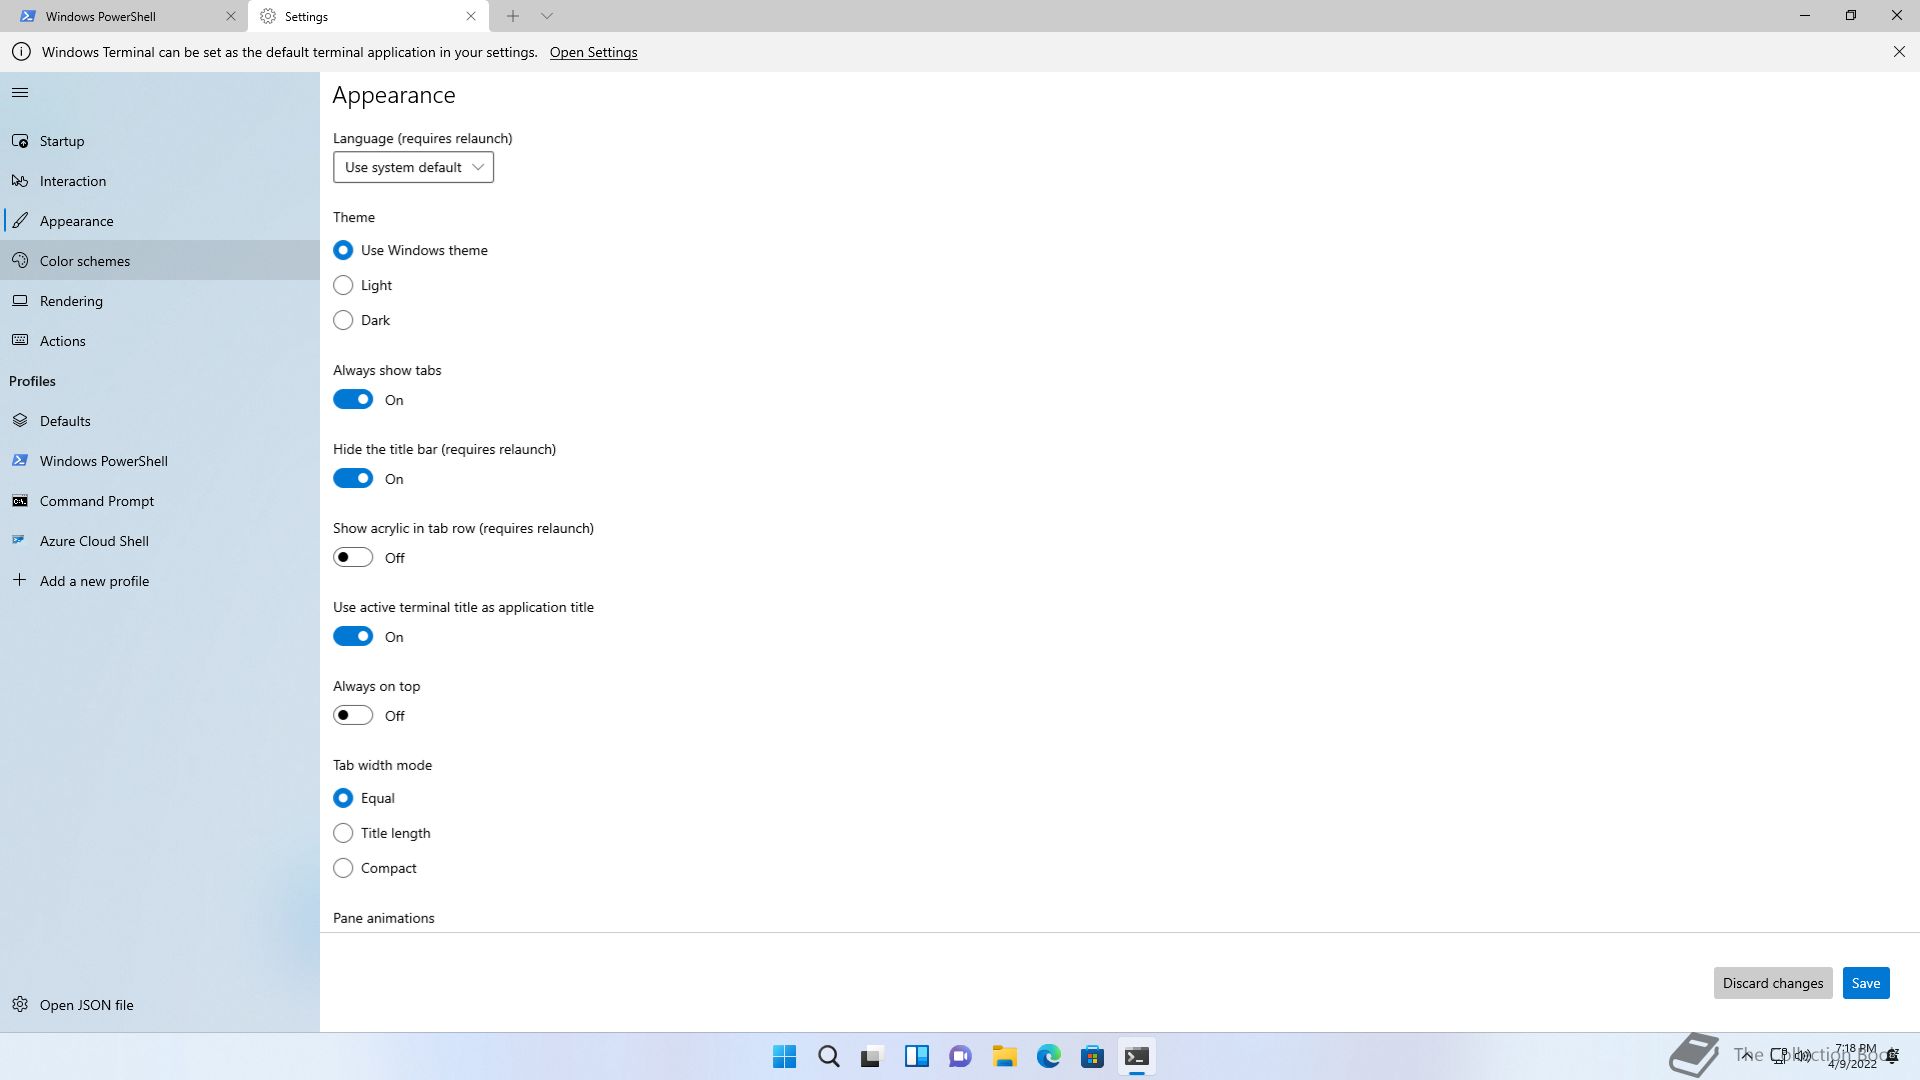
Task: Open a new tab with plus icon
Action: [x=512, y=16]
